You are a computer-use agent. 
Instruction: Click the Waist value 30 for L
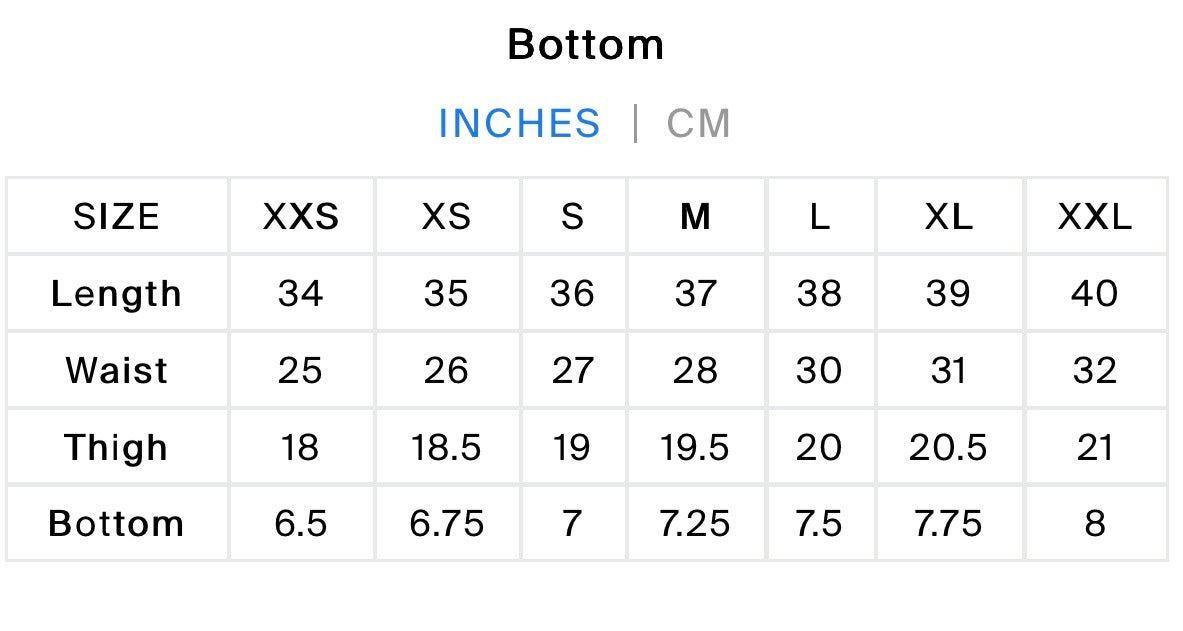point(819,371)
